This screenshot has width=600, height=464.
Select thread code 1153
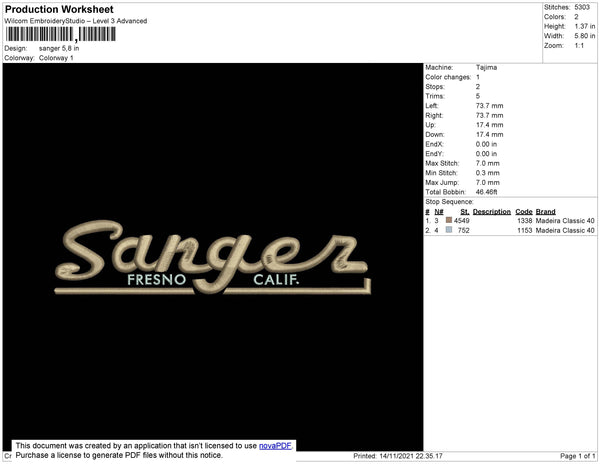pyautogui.click(x=525, y=230)
